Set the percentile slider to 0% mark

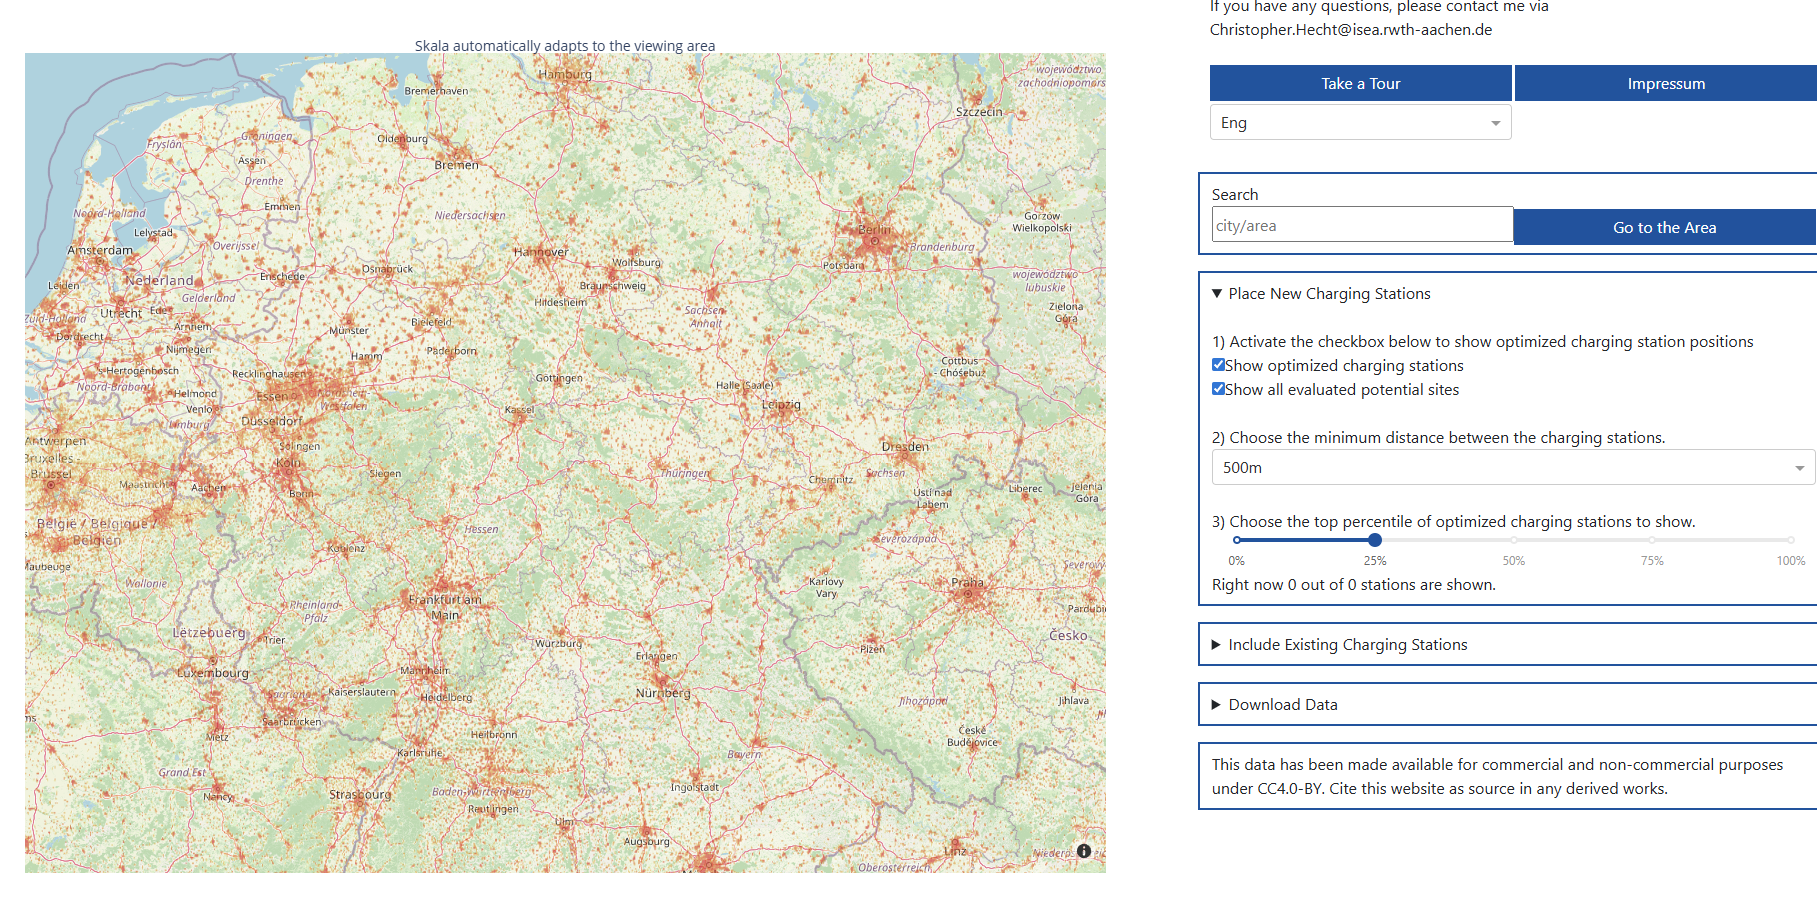point(1237,540)
